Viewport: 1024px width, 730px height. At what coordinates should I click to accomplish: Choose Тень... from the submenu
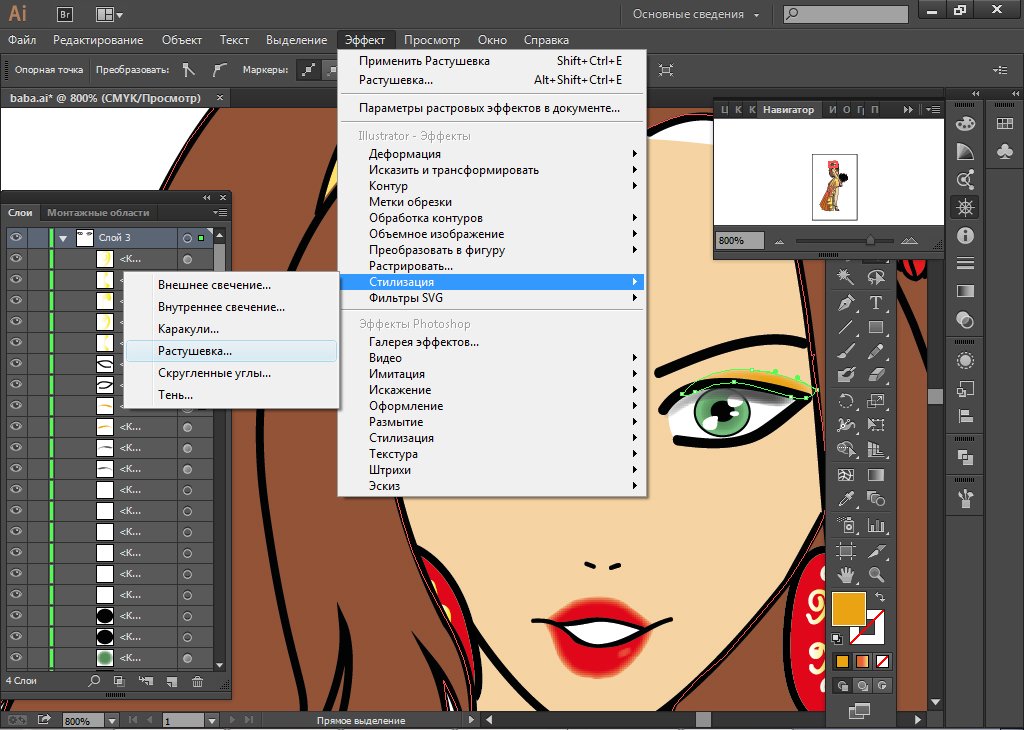click(231, 395)
